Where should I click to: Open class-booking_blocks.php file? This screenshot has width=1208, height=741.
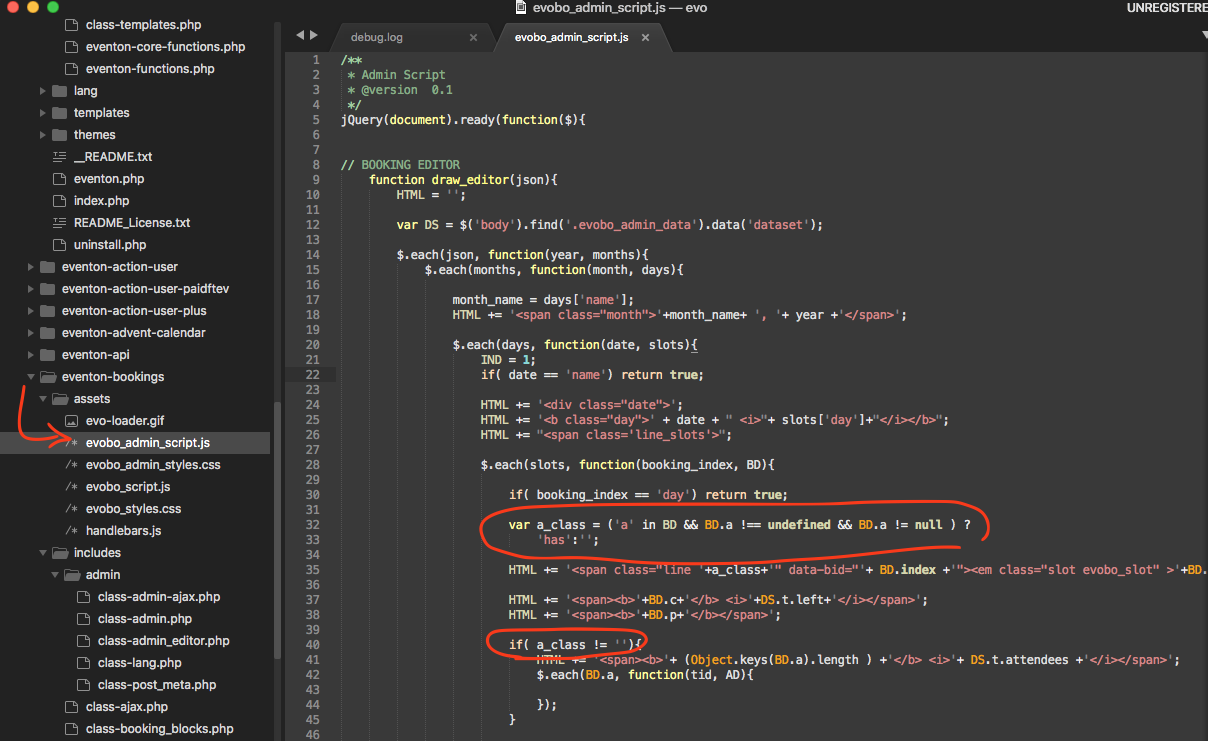[160, 729]
